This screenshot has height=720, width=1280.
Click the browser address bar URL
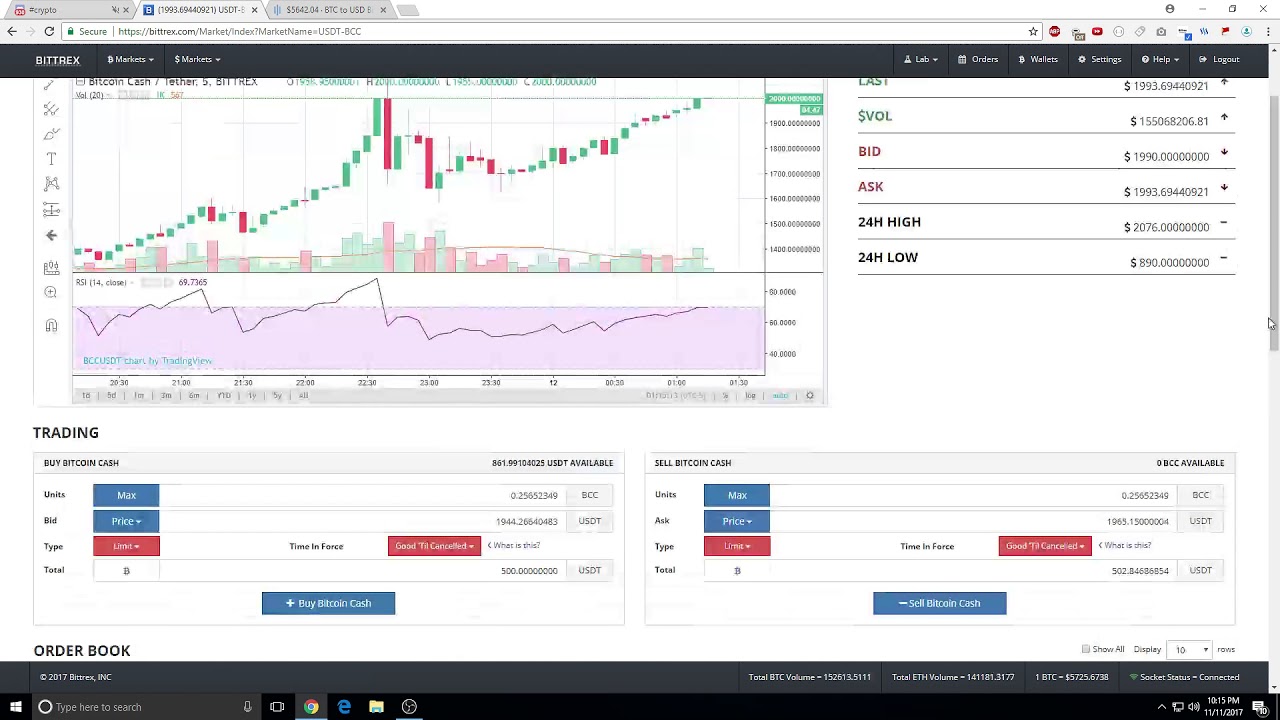[240, 31]
